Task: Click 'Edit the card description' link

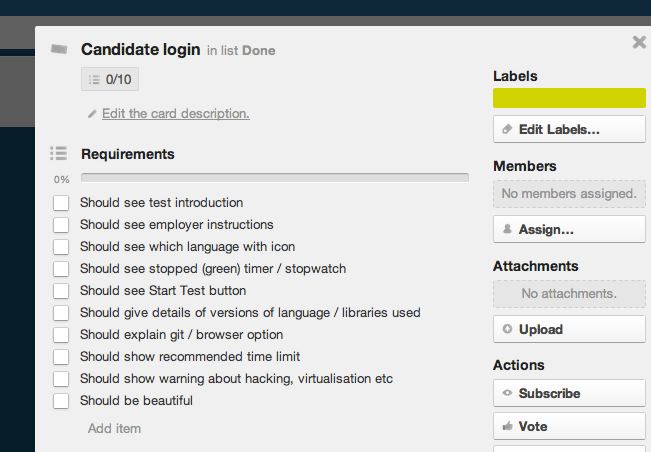Action: tap(176, 113)
